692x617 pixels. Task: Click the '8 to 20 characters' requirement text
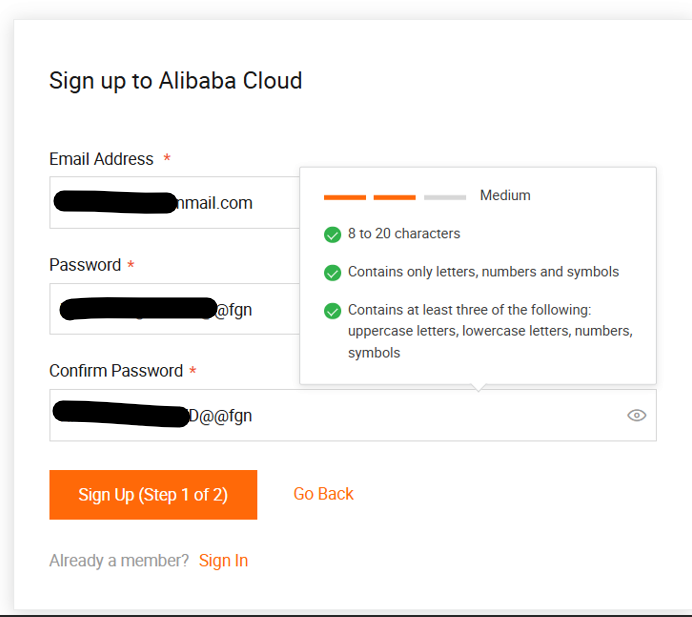(404, 234)
